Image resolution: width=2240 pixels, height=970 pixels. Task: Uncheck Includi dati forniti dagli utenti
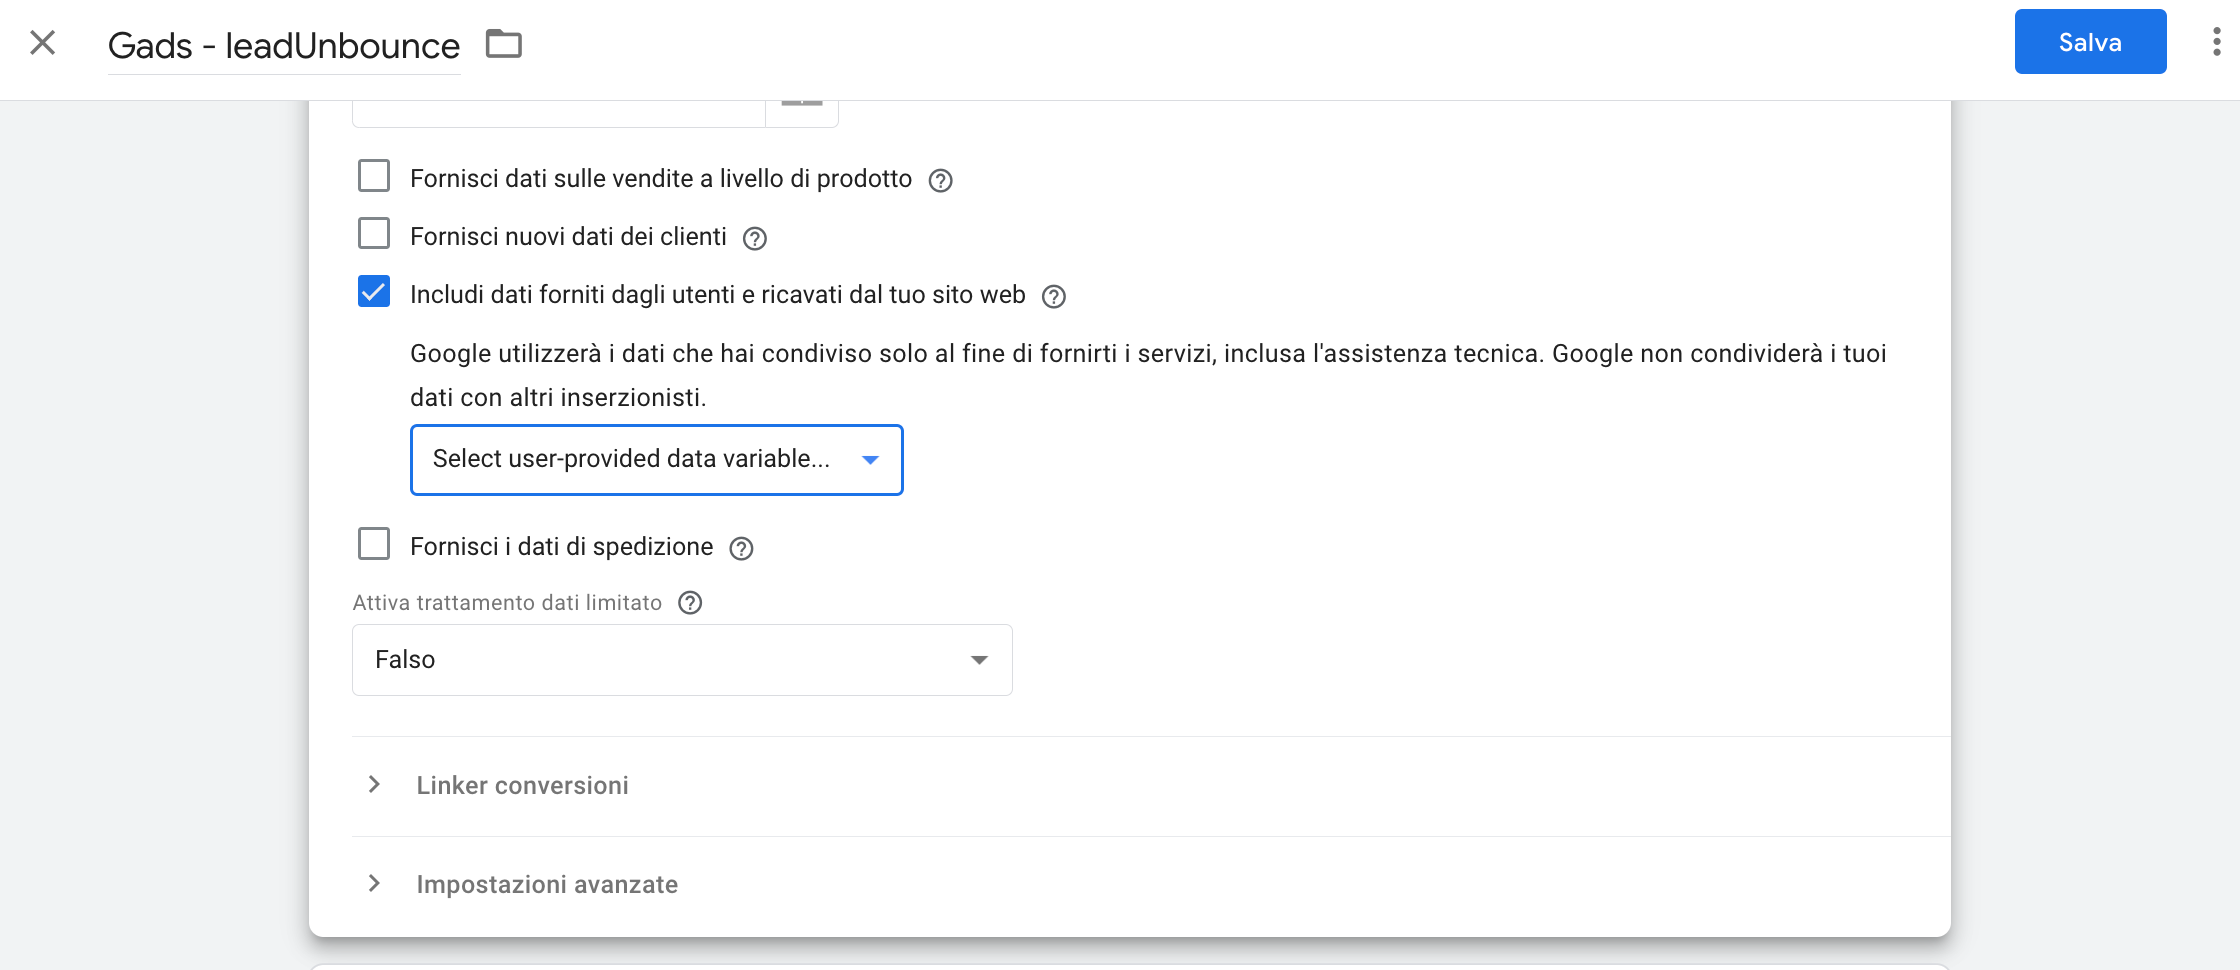pos(374,293)
